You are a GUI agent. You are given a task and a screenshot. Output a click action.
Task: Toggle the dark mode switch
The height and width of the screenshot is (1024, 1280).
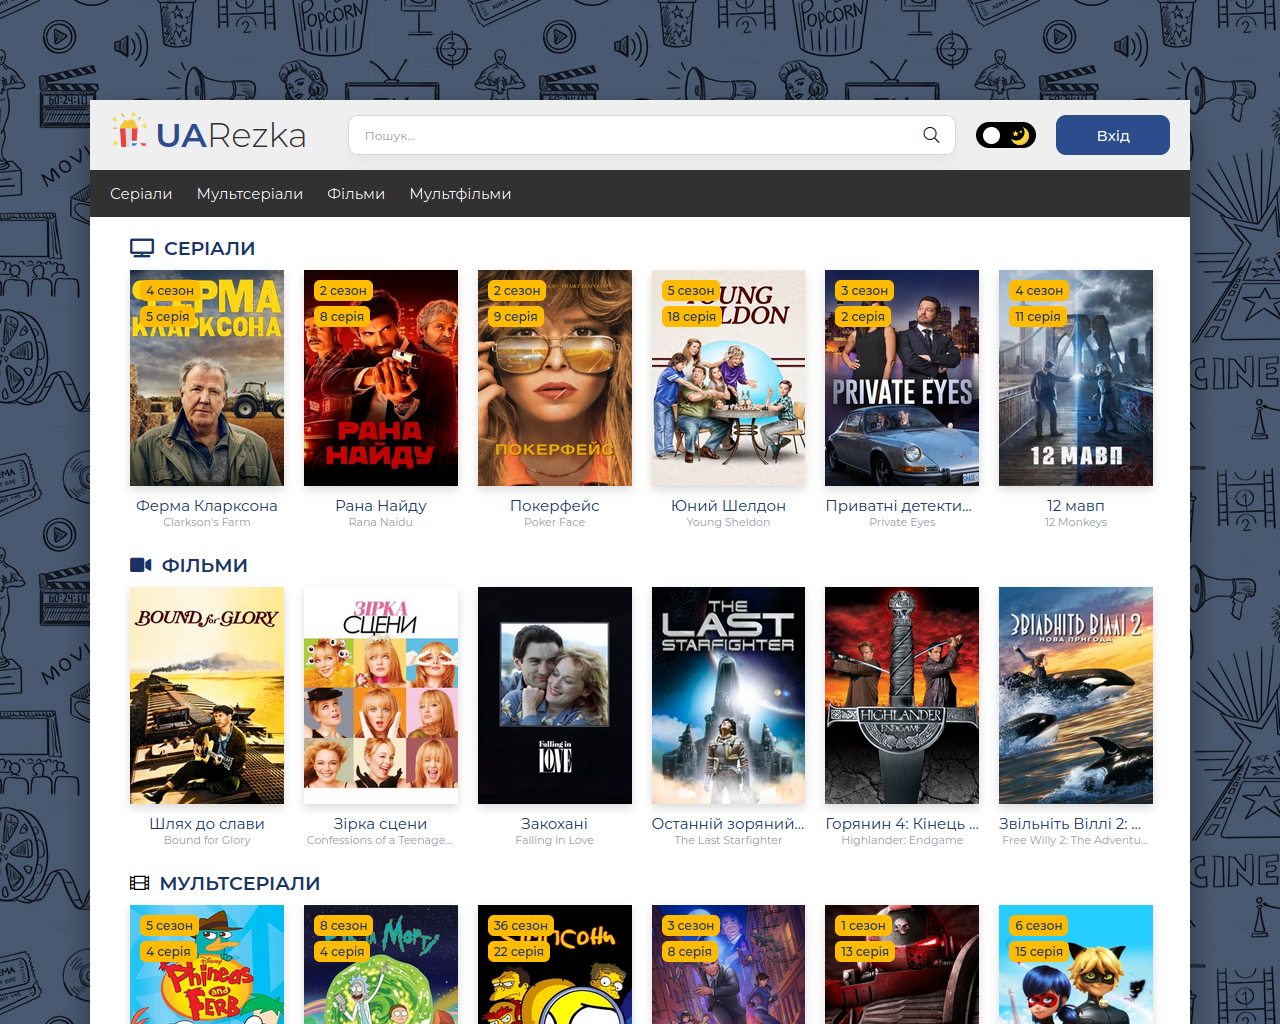tap(1006, 135)
